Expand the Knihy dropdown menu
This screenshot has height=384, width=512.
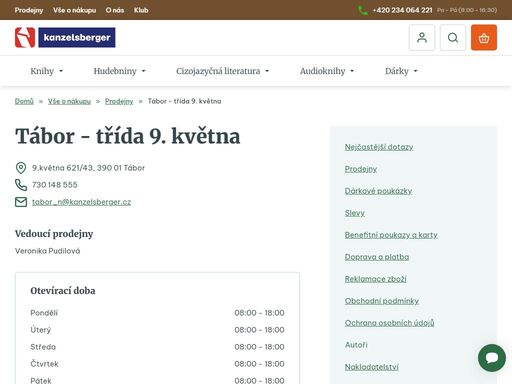point(47,71)
